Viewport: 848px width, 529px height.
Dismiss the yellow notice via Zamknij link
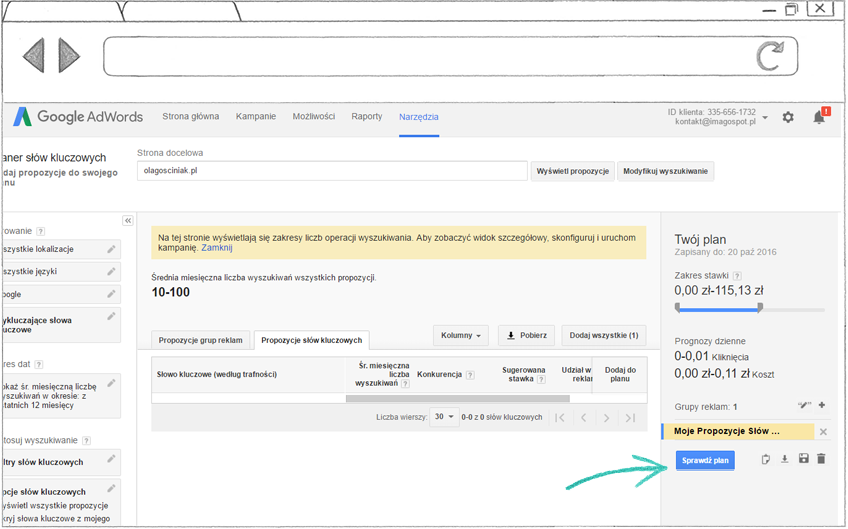(217, 248)
